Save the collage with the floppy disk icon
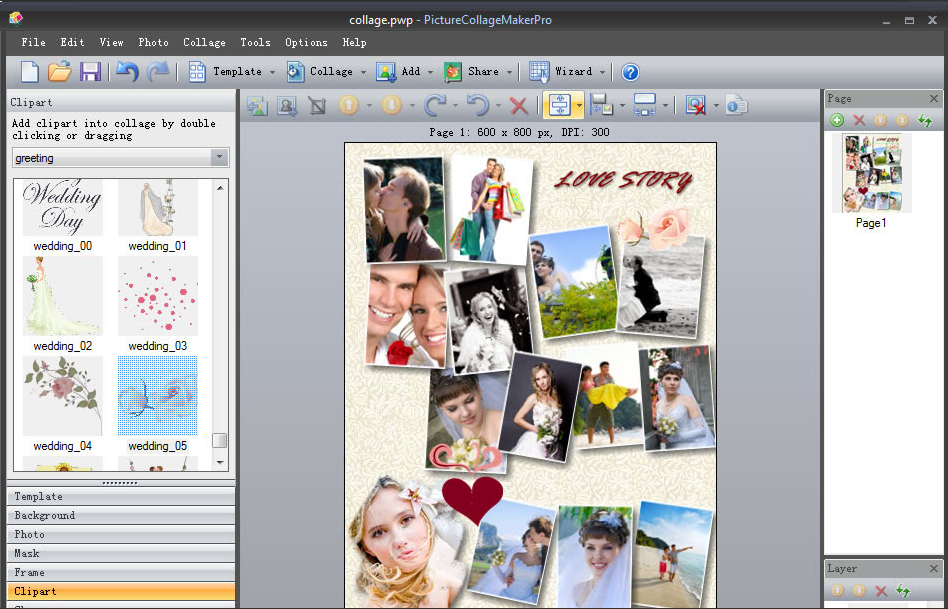This screenshot has width=948, height=609. point(90,71)
